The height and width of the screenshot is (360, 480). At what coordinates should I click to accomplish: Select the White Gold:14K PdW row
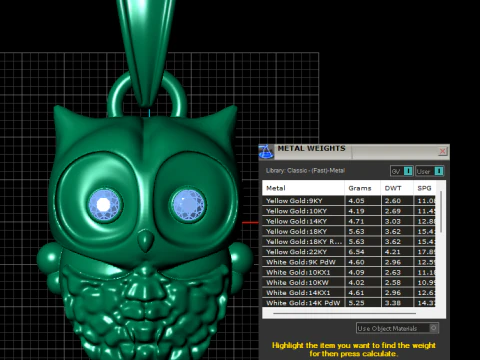(349, 303)
